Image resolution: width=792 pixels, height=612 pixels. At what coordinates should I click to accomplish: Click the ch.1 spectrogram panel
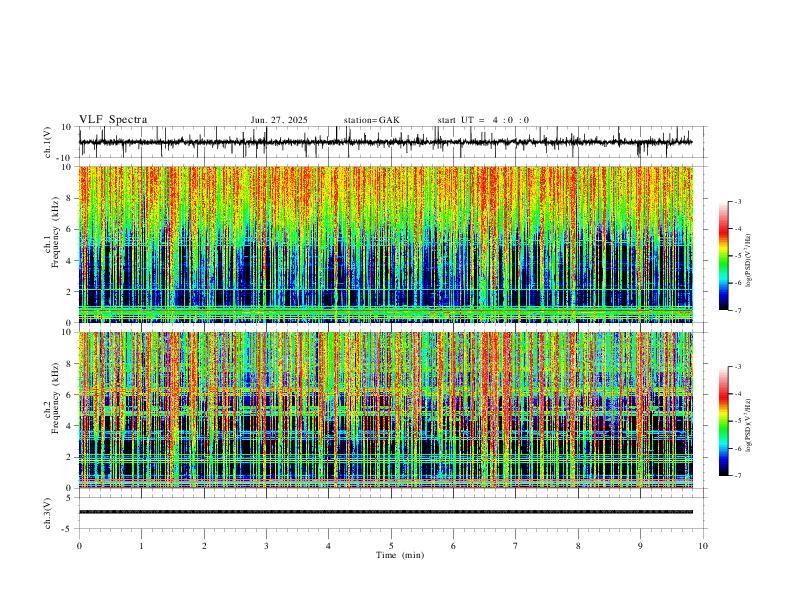[x=386, y=244]
